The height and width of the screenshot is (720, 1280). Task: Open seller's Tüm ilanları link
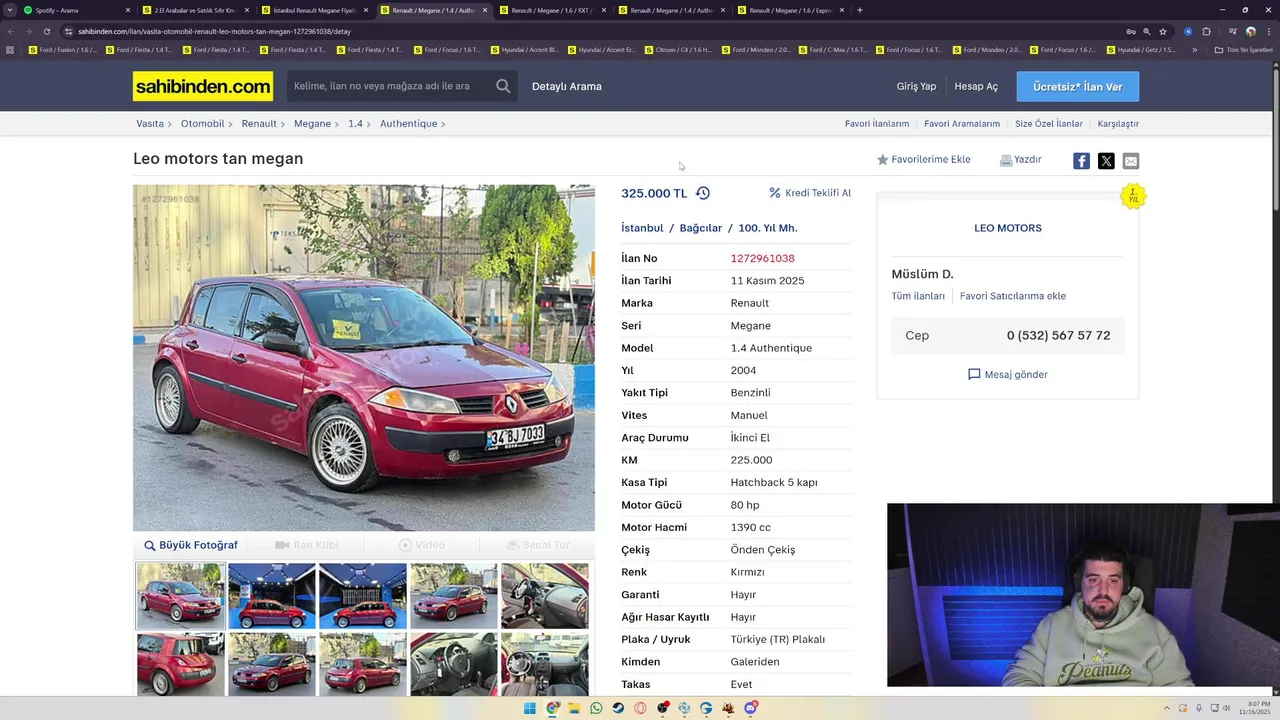pos(918,296)
